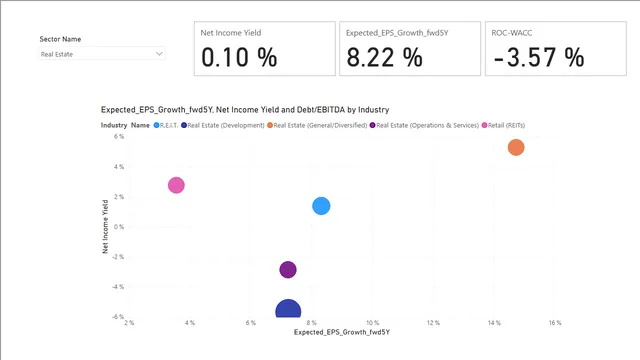640x360 pixels.
Task: Click Real Estate (Development) legend marker
Action: 184,125
